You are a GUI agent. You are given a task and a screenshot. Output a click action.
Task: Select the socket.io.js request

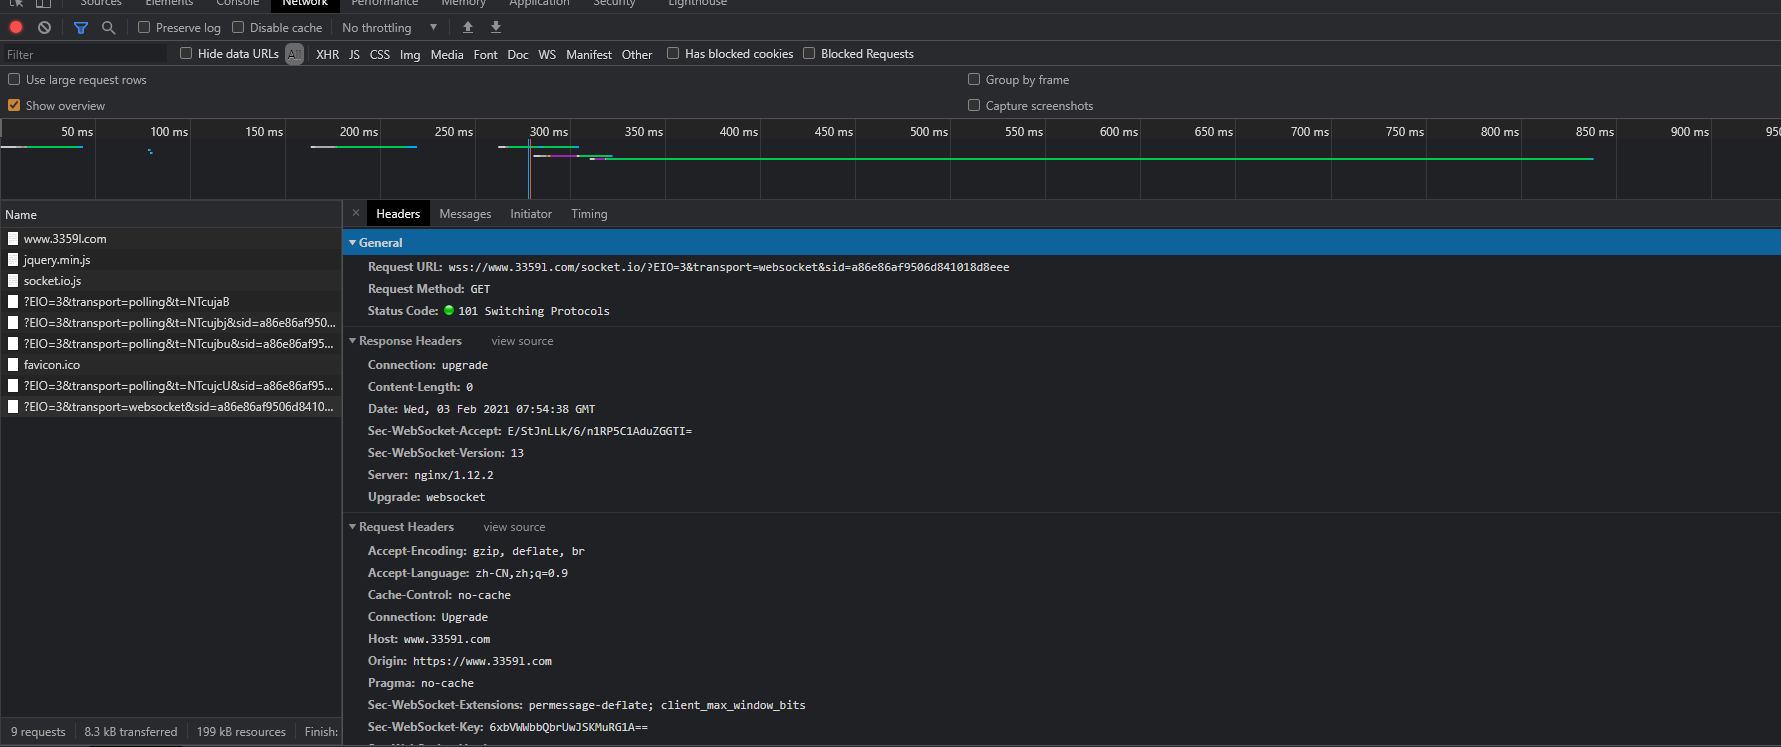click(x=171, y=281)
